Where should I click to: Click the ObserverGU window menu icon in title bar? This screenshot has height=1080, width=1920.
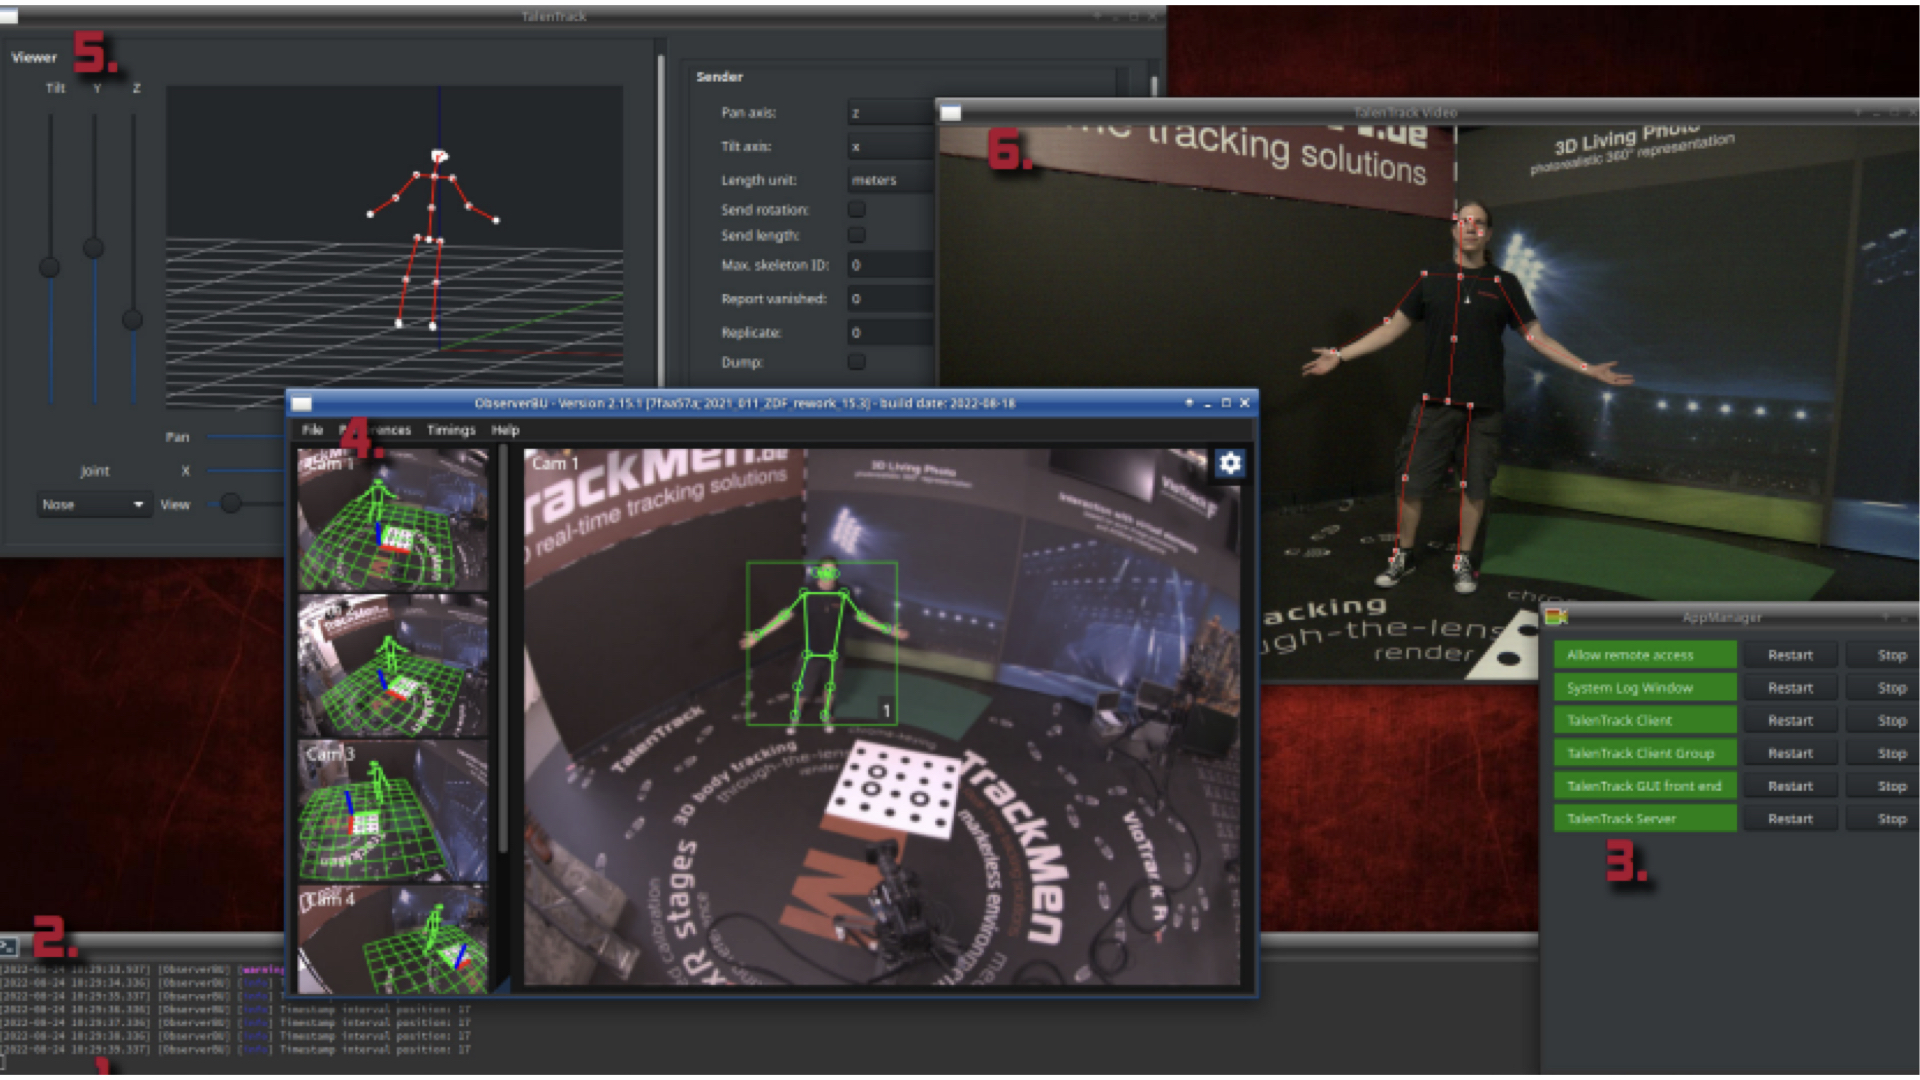pos(302,404)
